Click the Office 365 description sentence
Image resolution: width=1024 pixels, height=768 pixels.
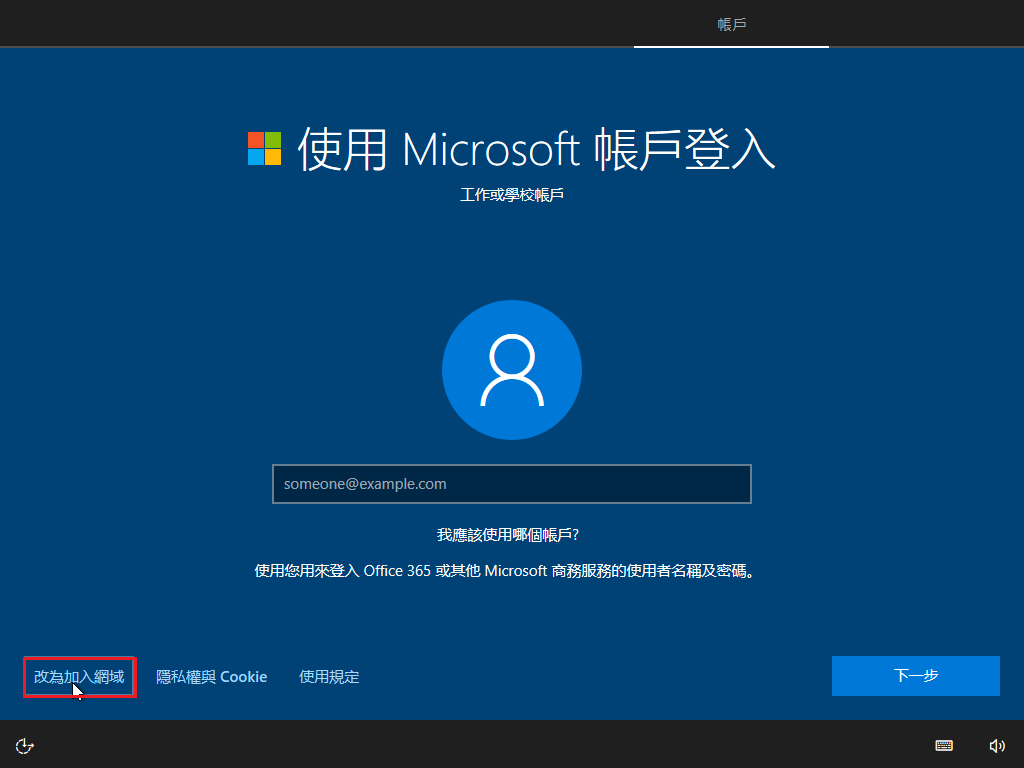click(505, 571)
